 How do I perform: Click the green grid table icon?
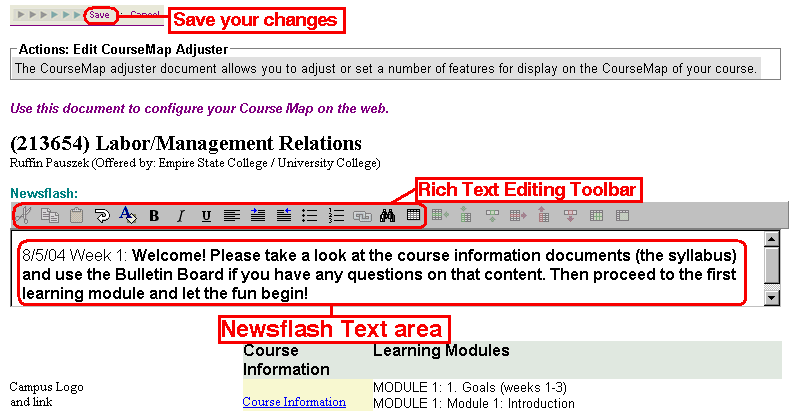coord(596,216)
